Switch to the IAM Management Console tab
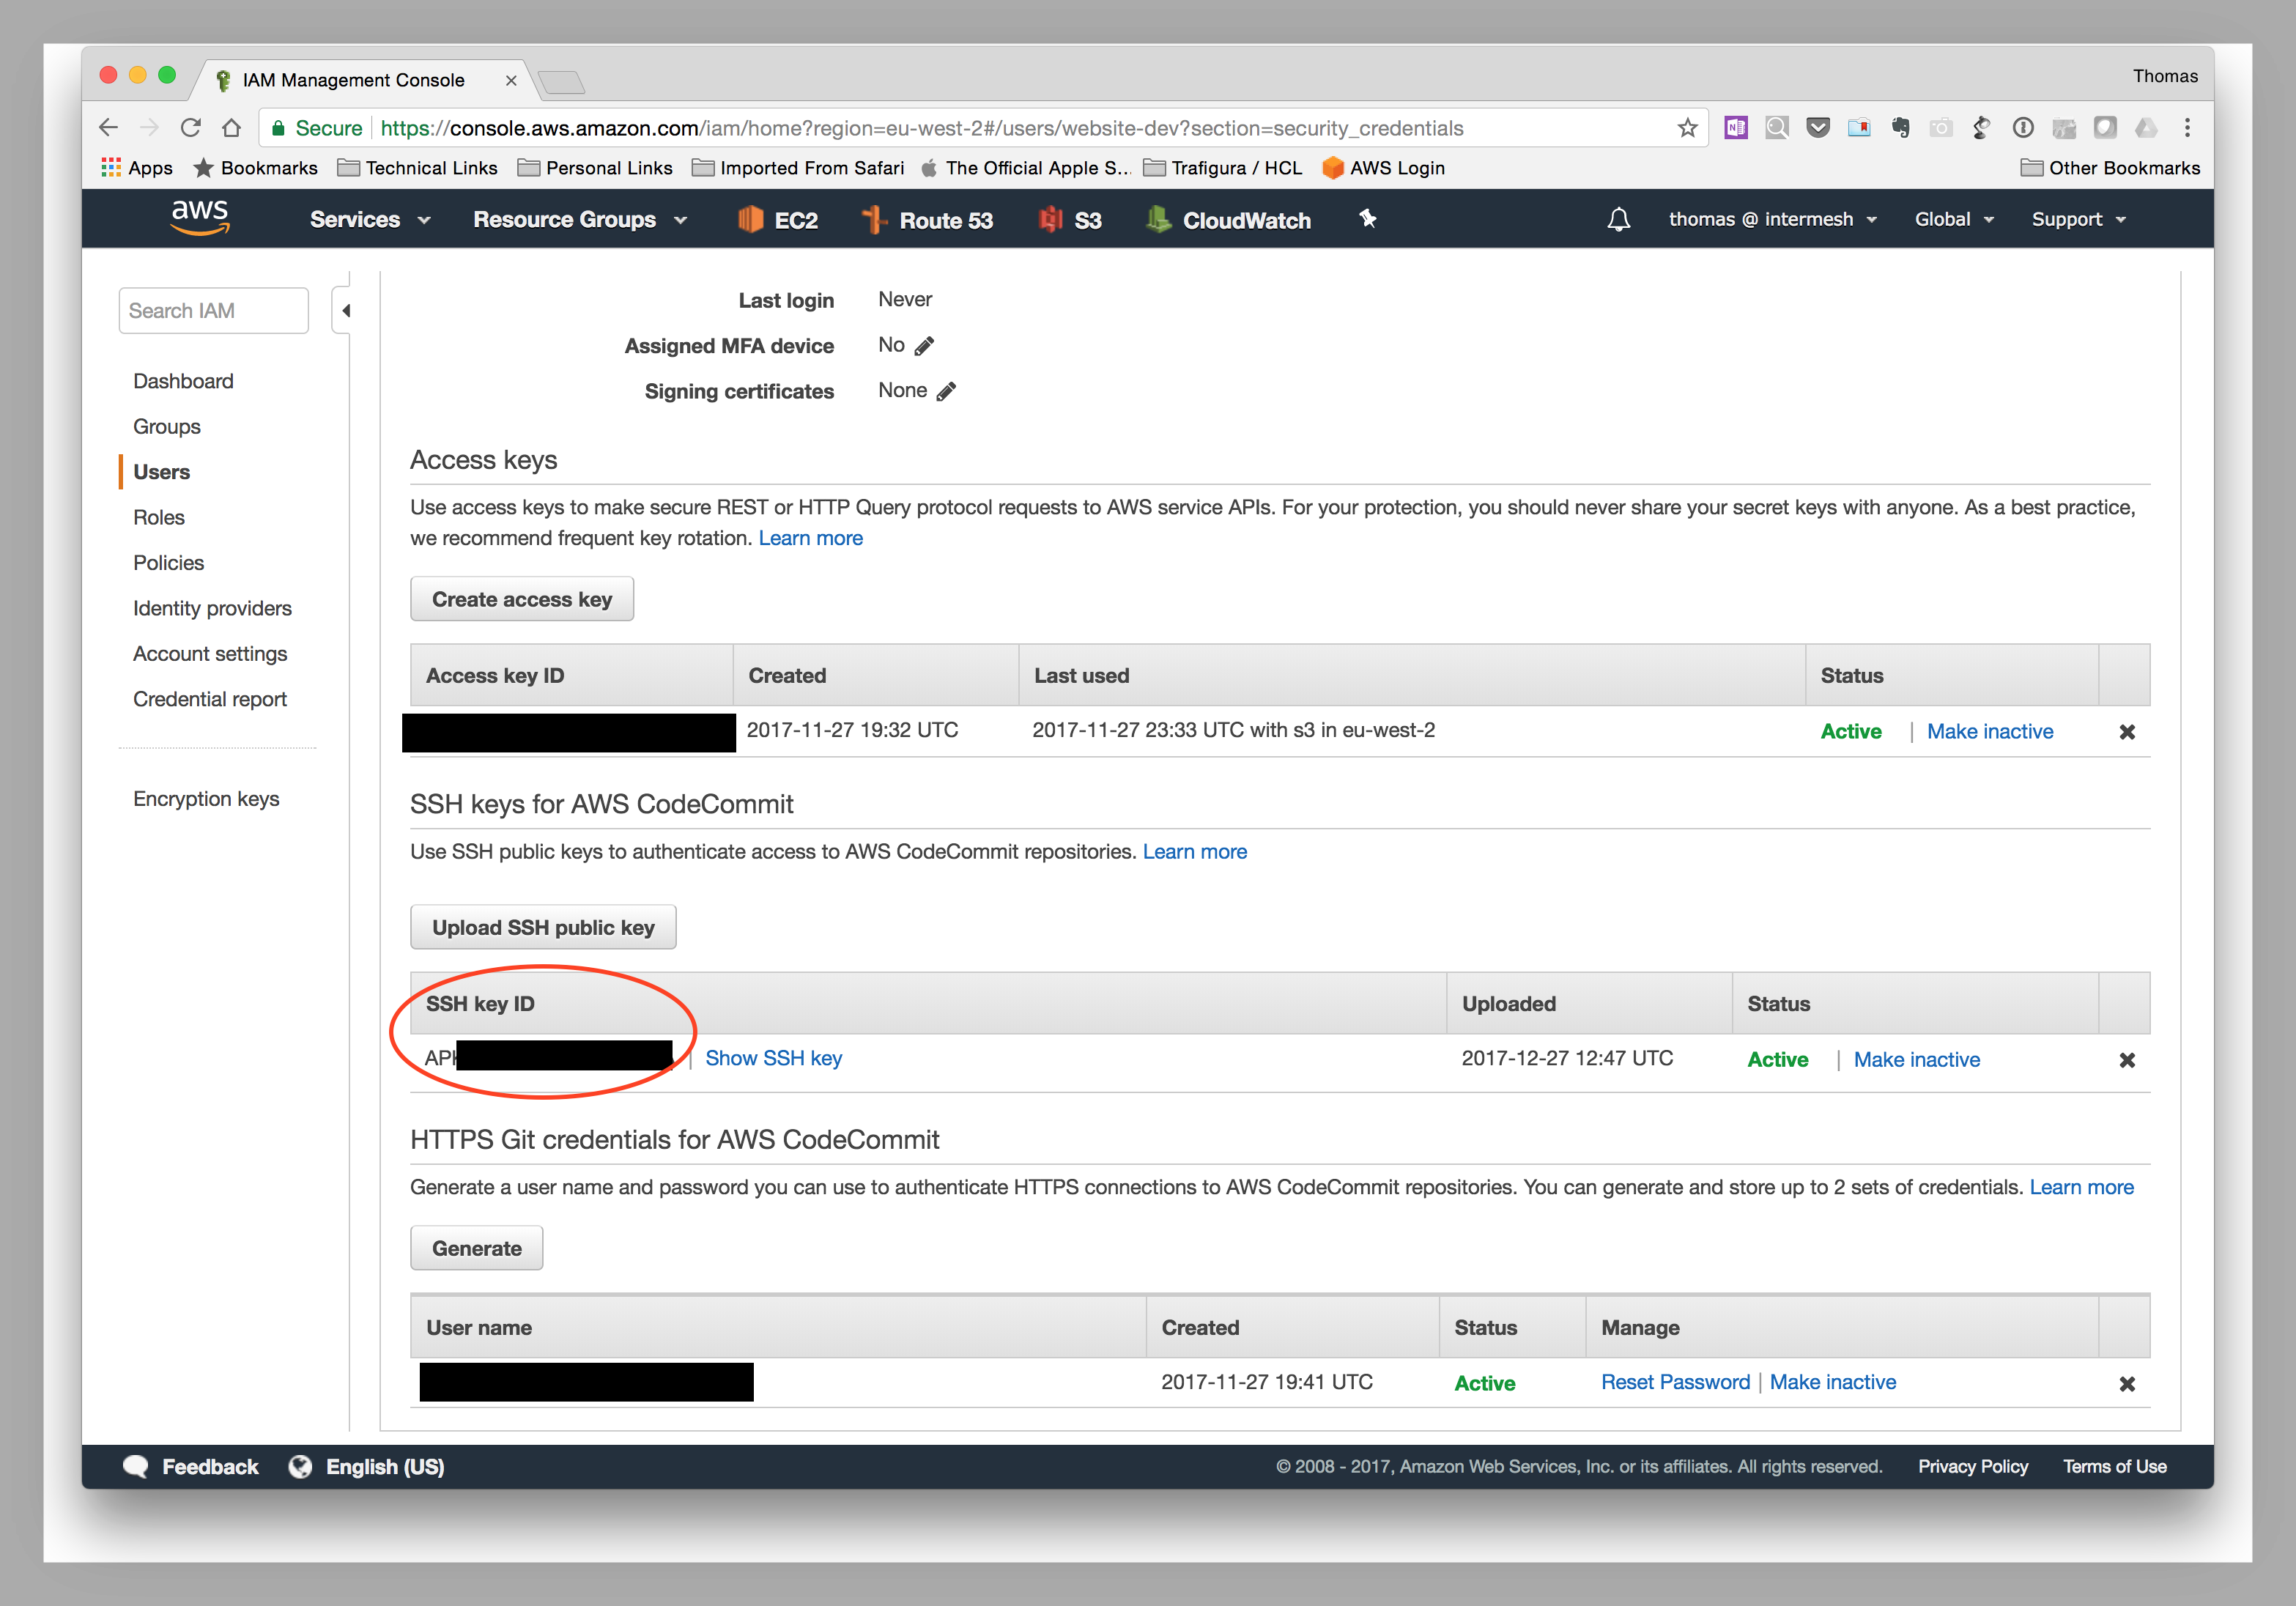The height and width of the screenshot is (1606, 2296). click(x=355, y=80)
